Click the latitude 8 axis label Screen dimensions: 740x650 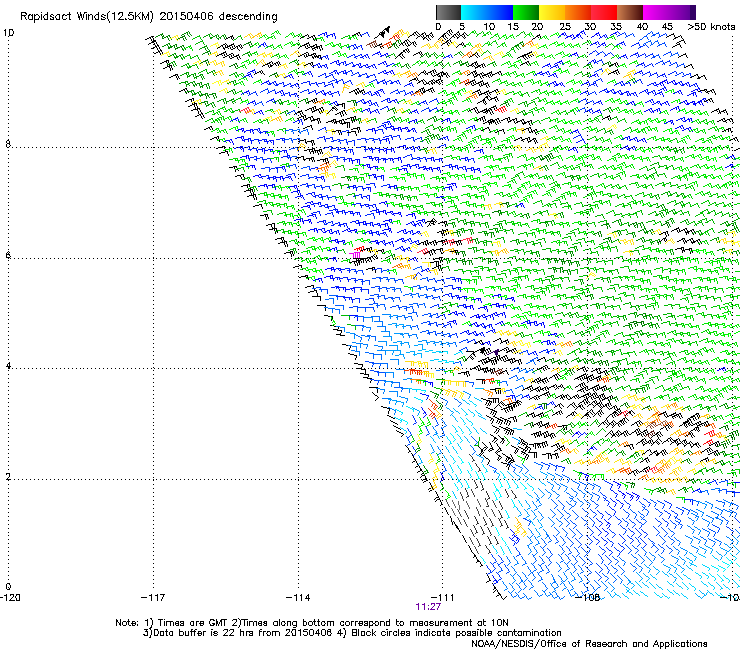8,144
